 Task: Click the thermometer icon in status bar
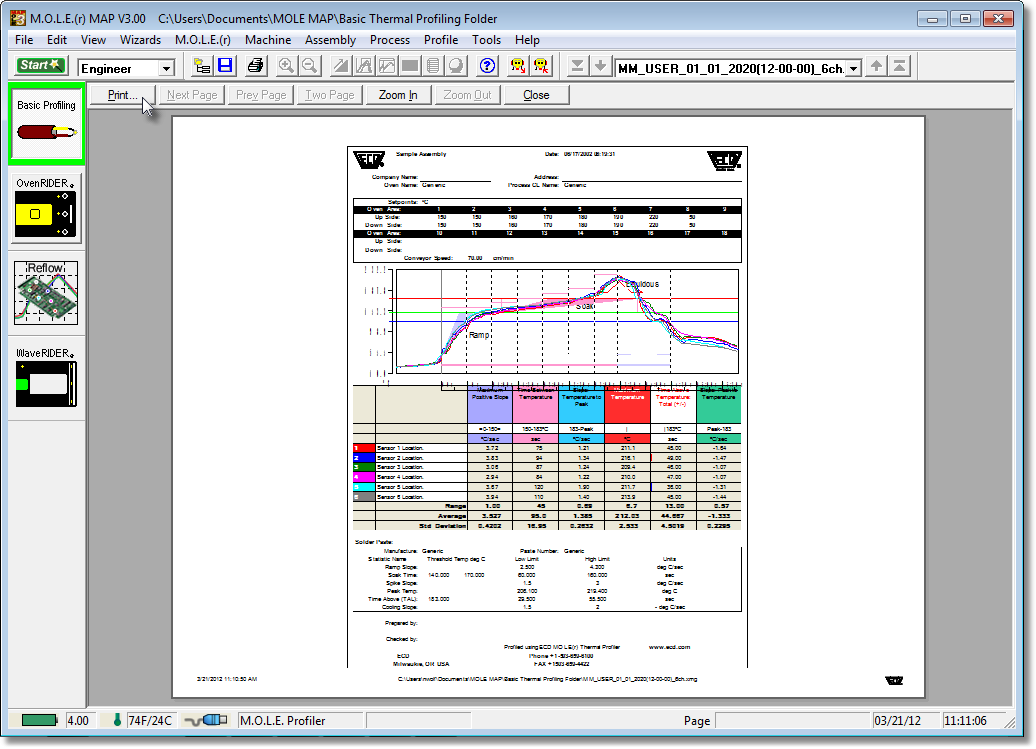[117, 720]
